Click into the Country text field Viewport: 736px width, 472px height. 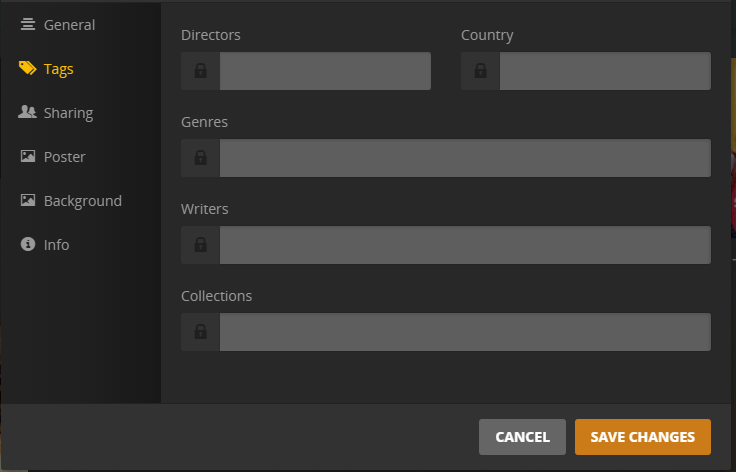click(605, 71)
